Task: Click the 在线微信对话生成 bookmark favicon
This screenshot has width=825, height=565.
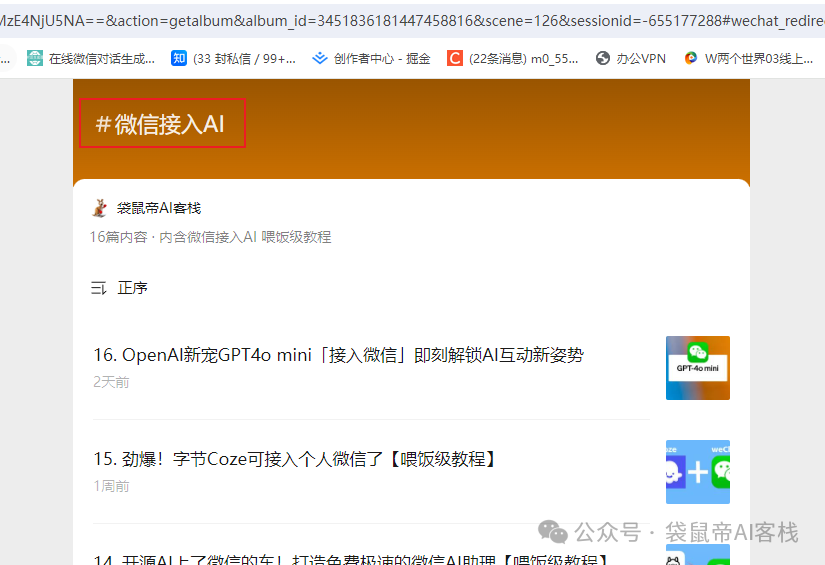Action: 35,58
